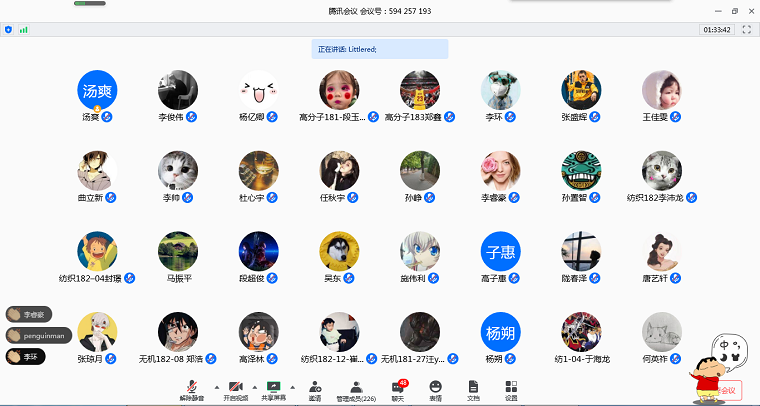
Task: Check the green network signal indicator
Action: point(23,30)
